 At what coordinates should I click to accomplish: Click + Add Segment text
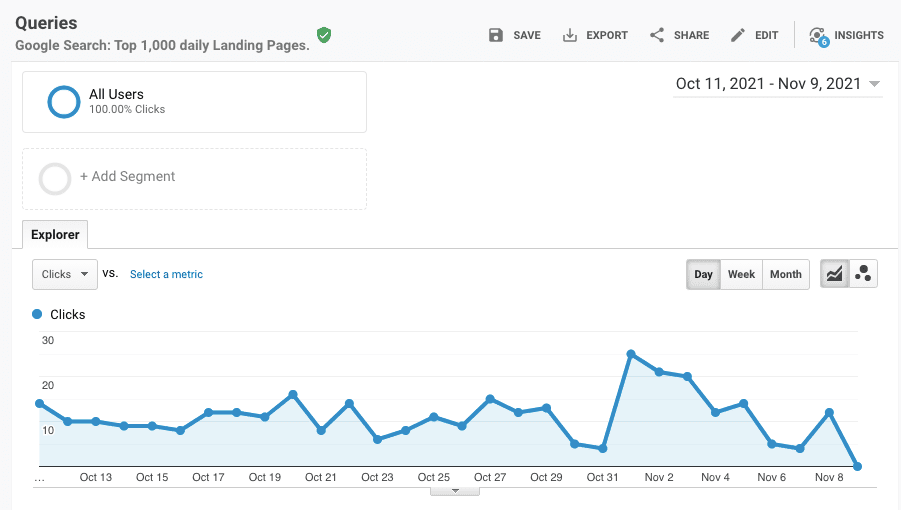click(127, 176)
